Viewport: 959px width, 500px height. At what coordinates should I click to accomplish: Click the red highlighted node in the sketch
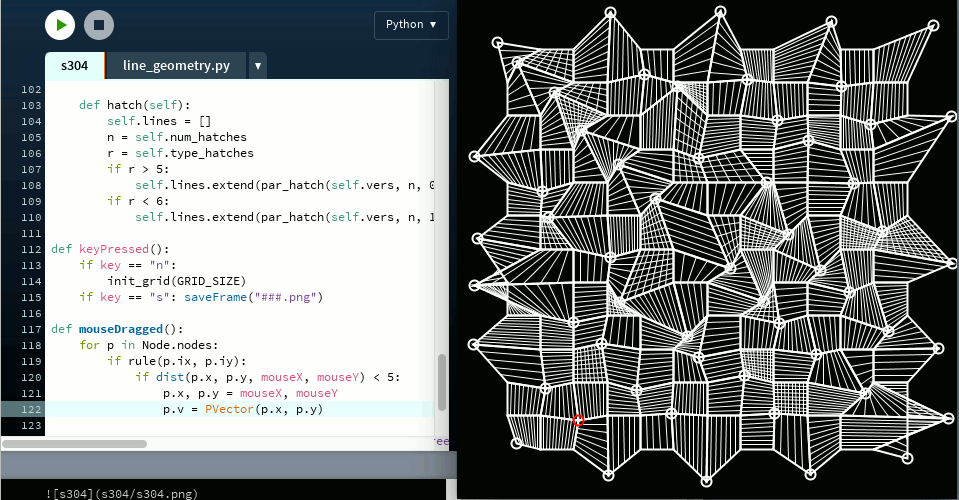tap(578, 421)
